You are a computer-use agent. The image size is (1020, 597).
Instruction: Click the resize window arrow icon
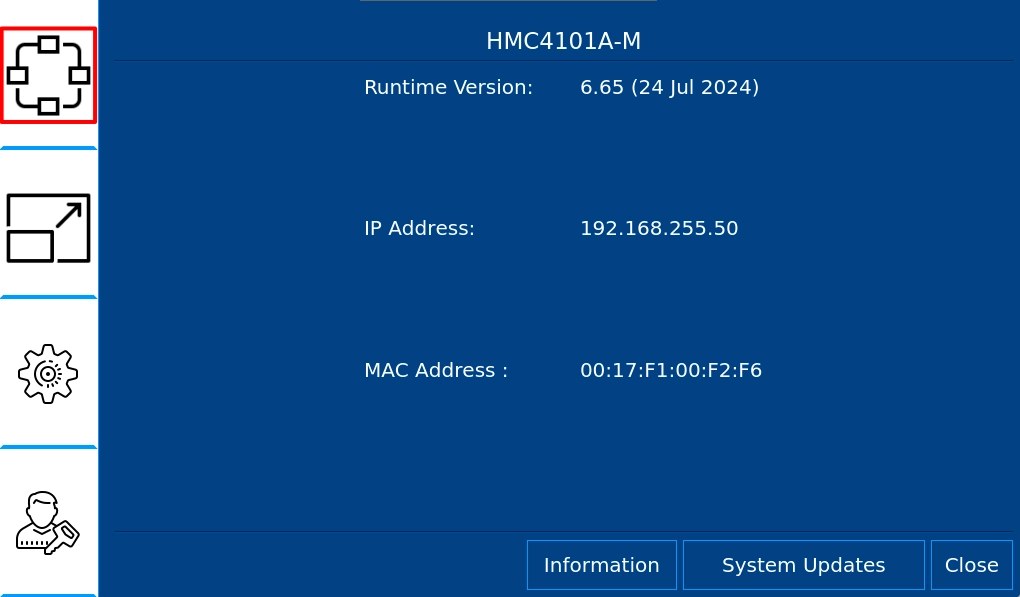[x=48, y=228]
